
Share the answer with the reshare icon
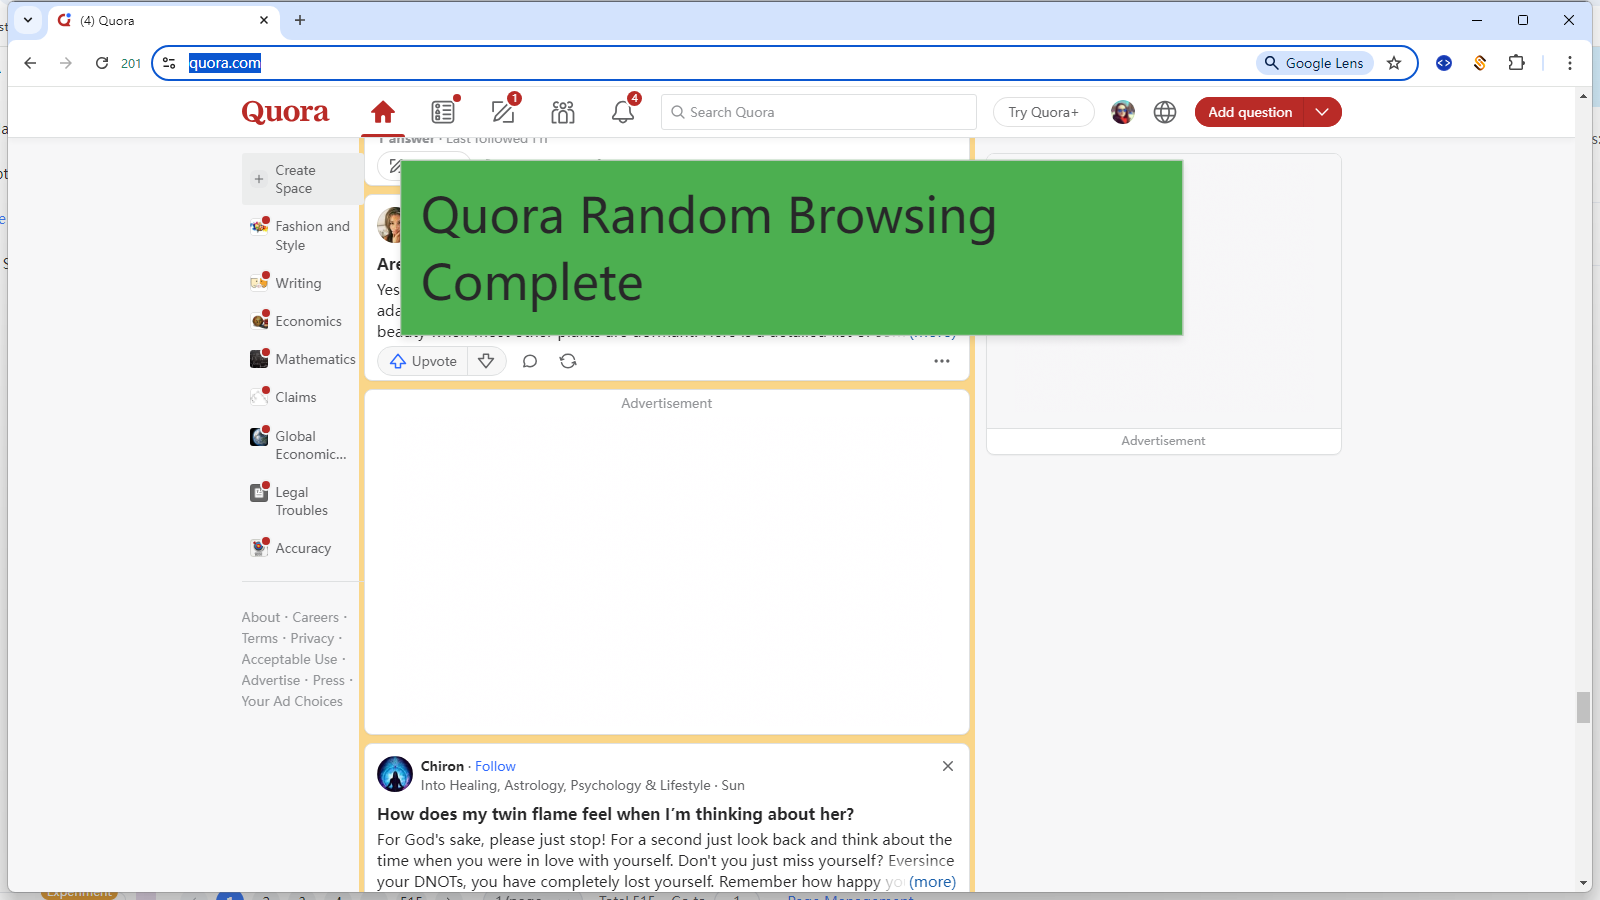(x=568, y=361)
